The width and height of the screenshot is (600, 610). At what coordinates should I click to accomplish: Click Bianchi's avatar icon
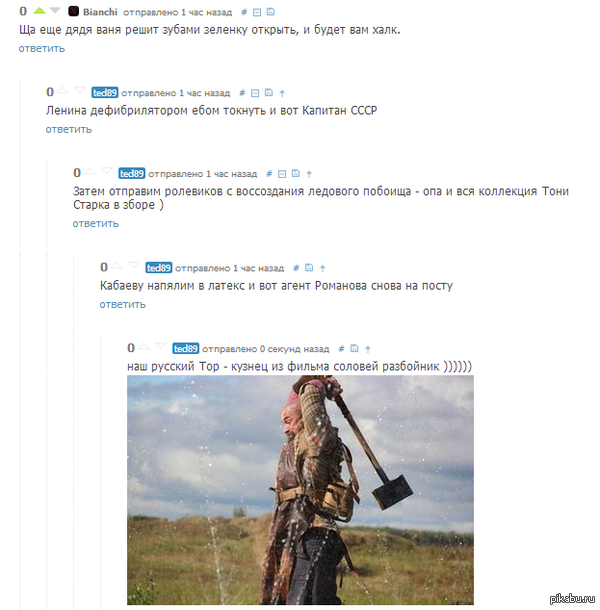point(74,12)
